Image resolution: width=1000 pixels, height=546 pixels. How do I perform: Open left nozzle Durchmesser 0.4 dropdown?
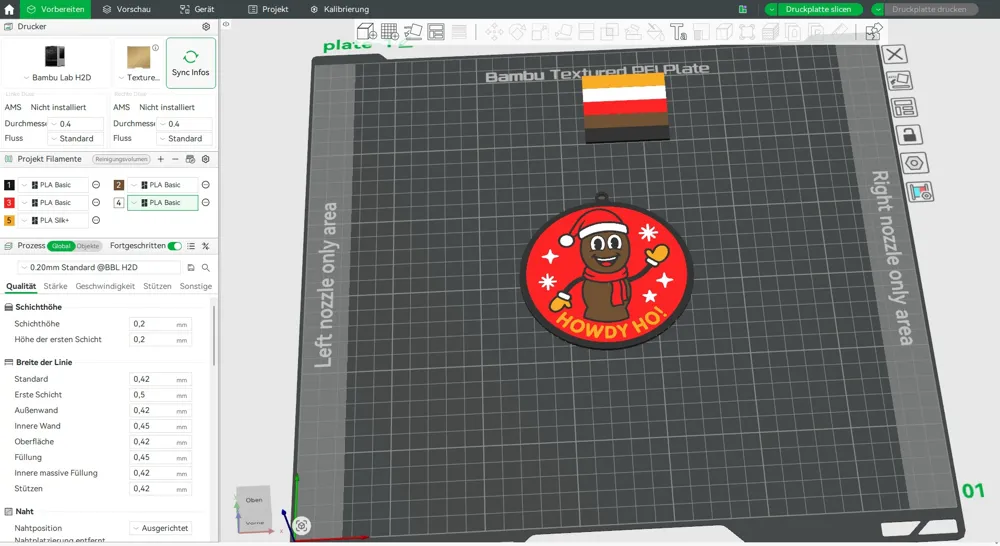pyautogui.click(x=77, y=124)
